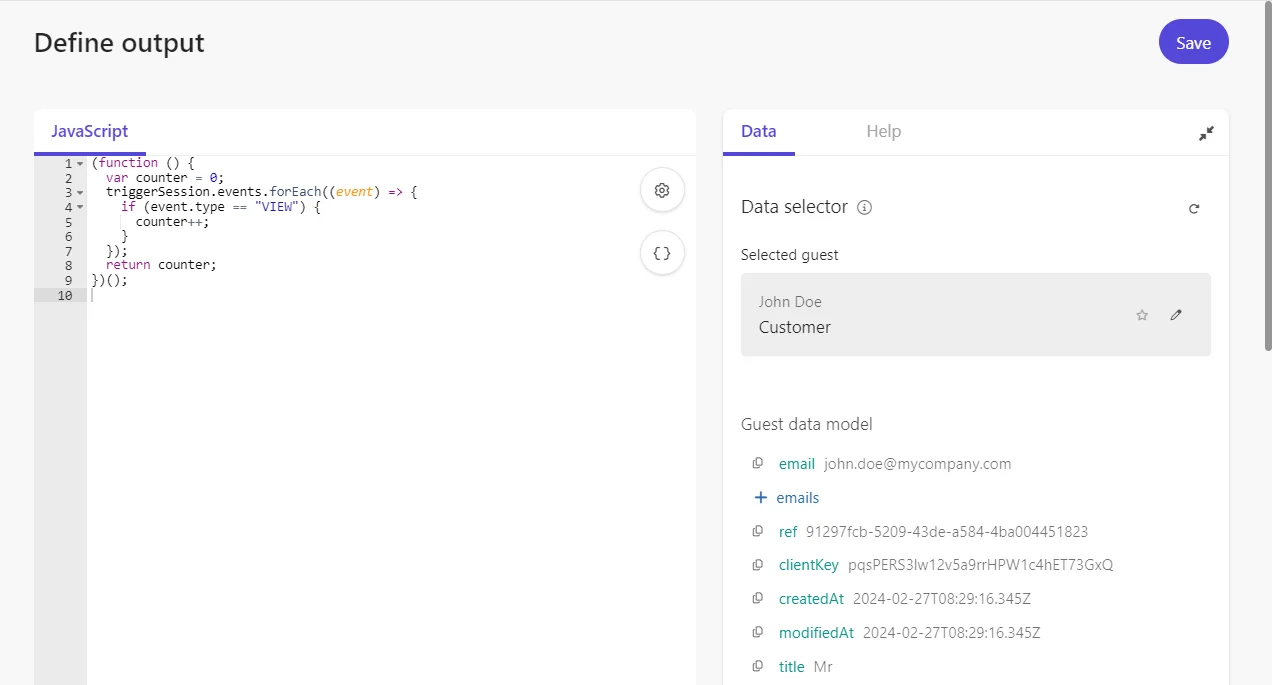Click the vertical page scrollbar
This screenshot has height=685, width=1272.
tap(1268, 175)
